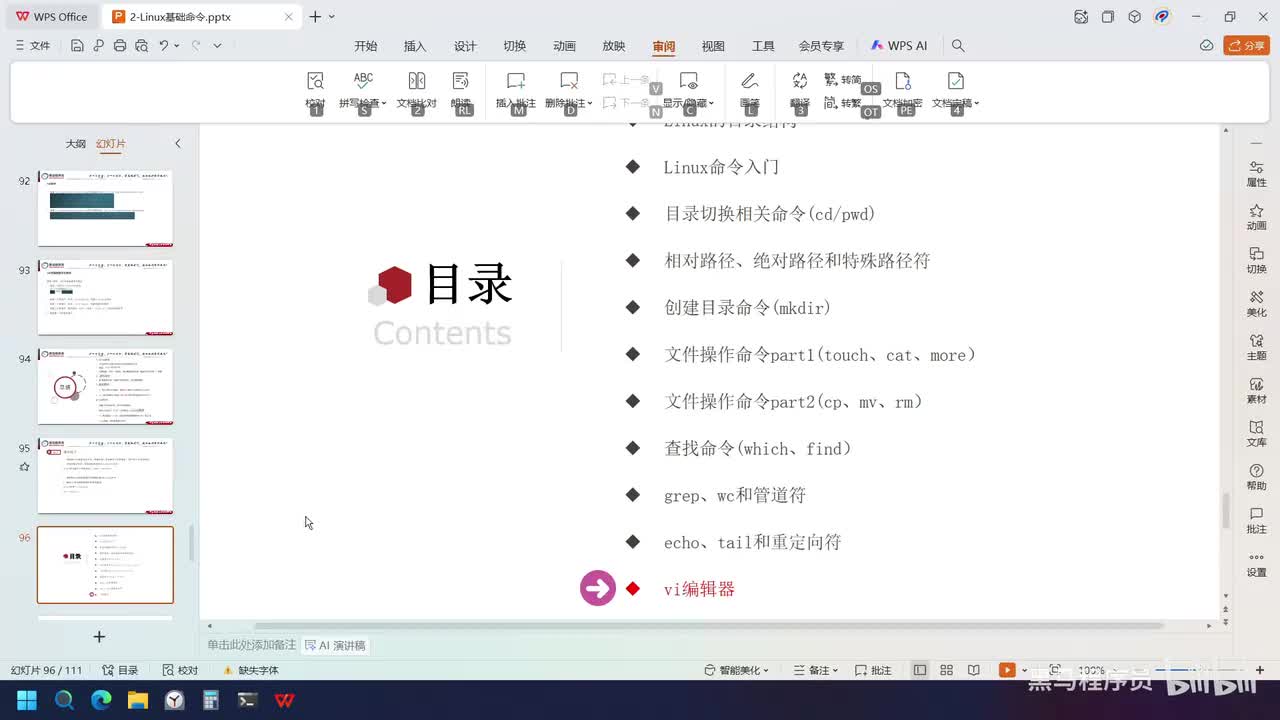Open the 翻译 translate tool
Image resolution: width=1280 pixels, height=720 pixels.
point(800,90)
